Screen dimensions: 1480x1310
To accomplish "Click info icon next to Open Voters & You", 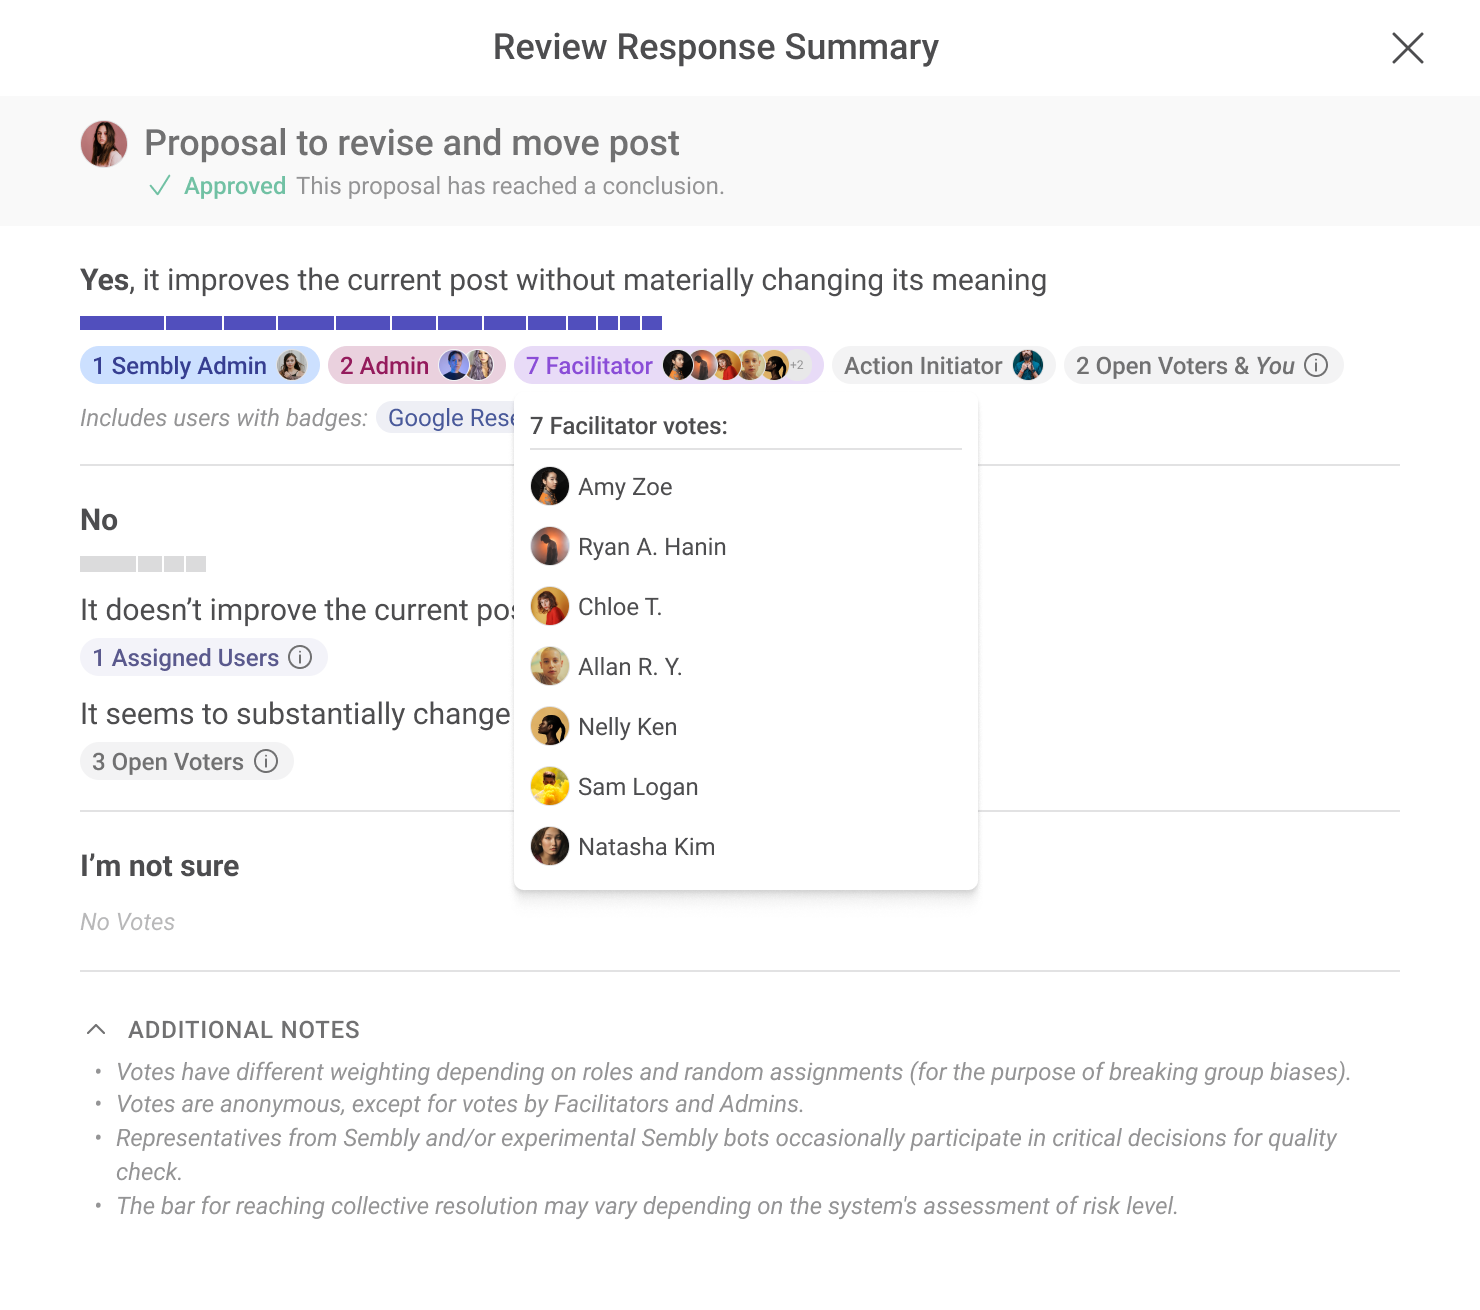I will [1317, 366].
